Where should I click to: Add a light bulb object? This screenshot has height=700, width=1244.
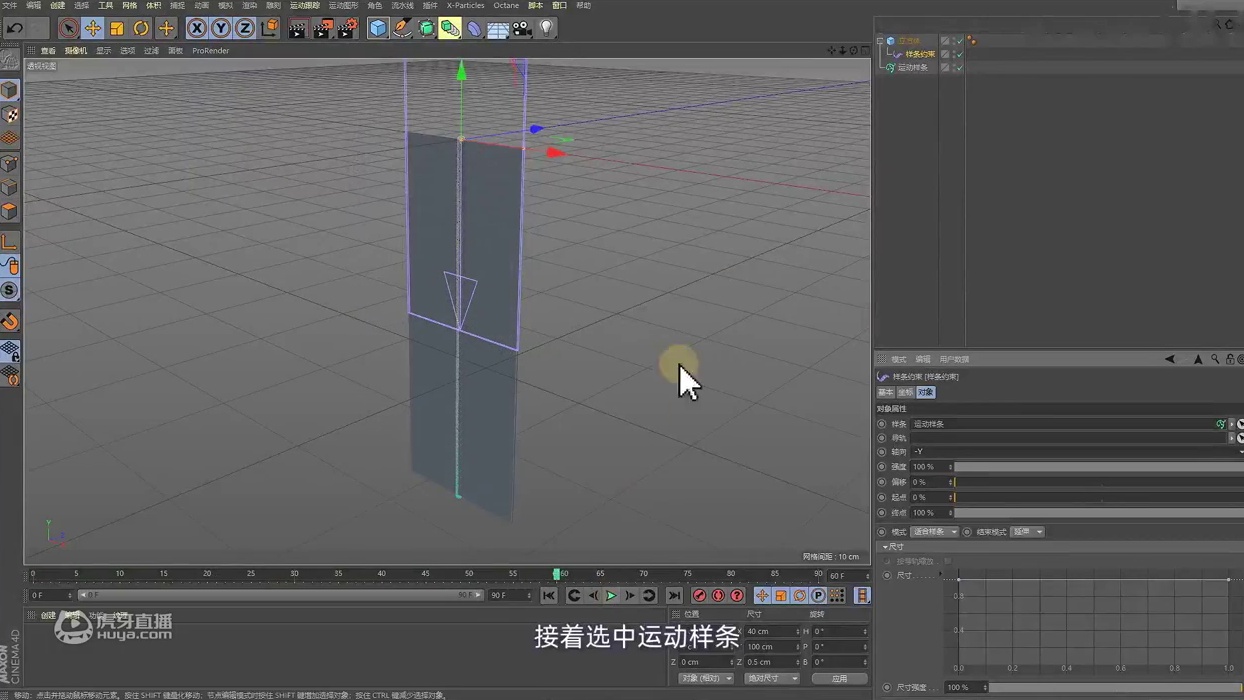pyautogui.click(x=546, y=28)
